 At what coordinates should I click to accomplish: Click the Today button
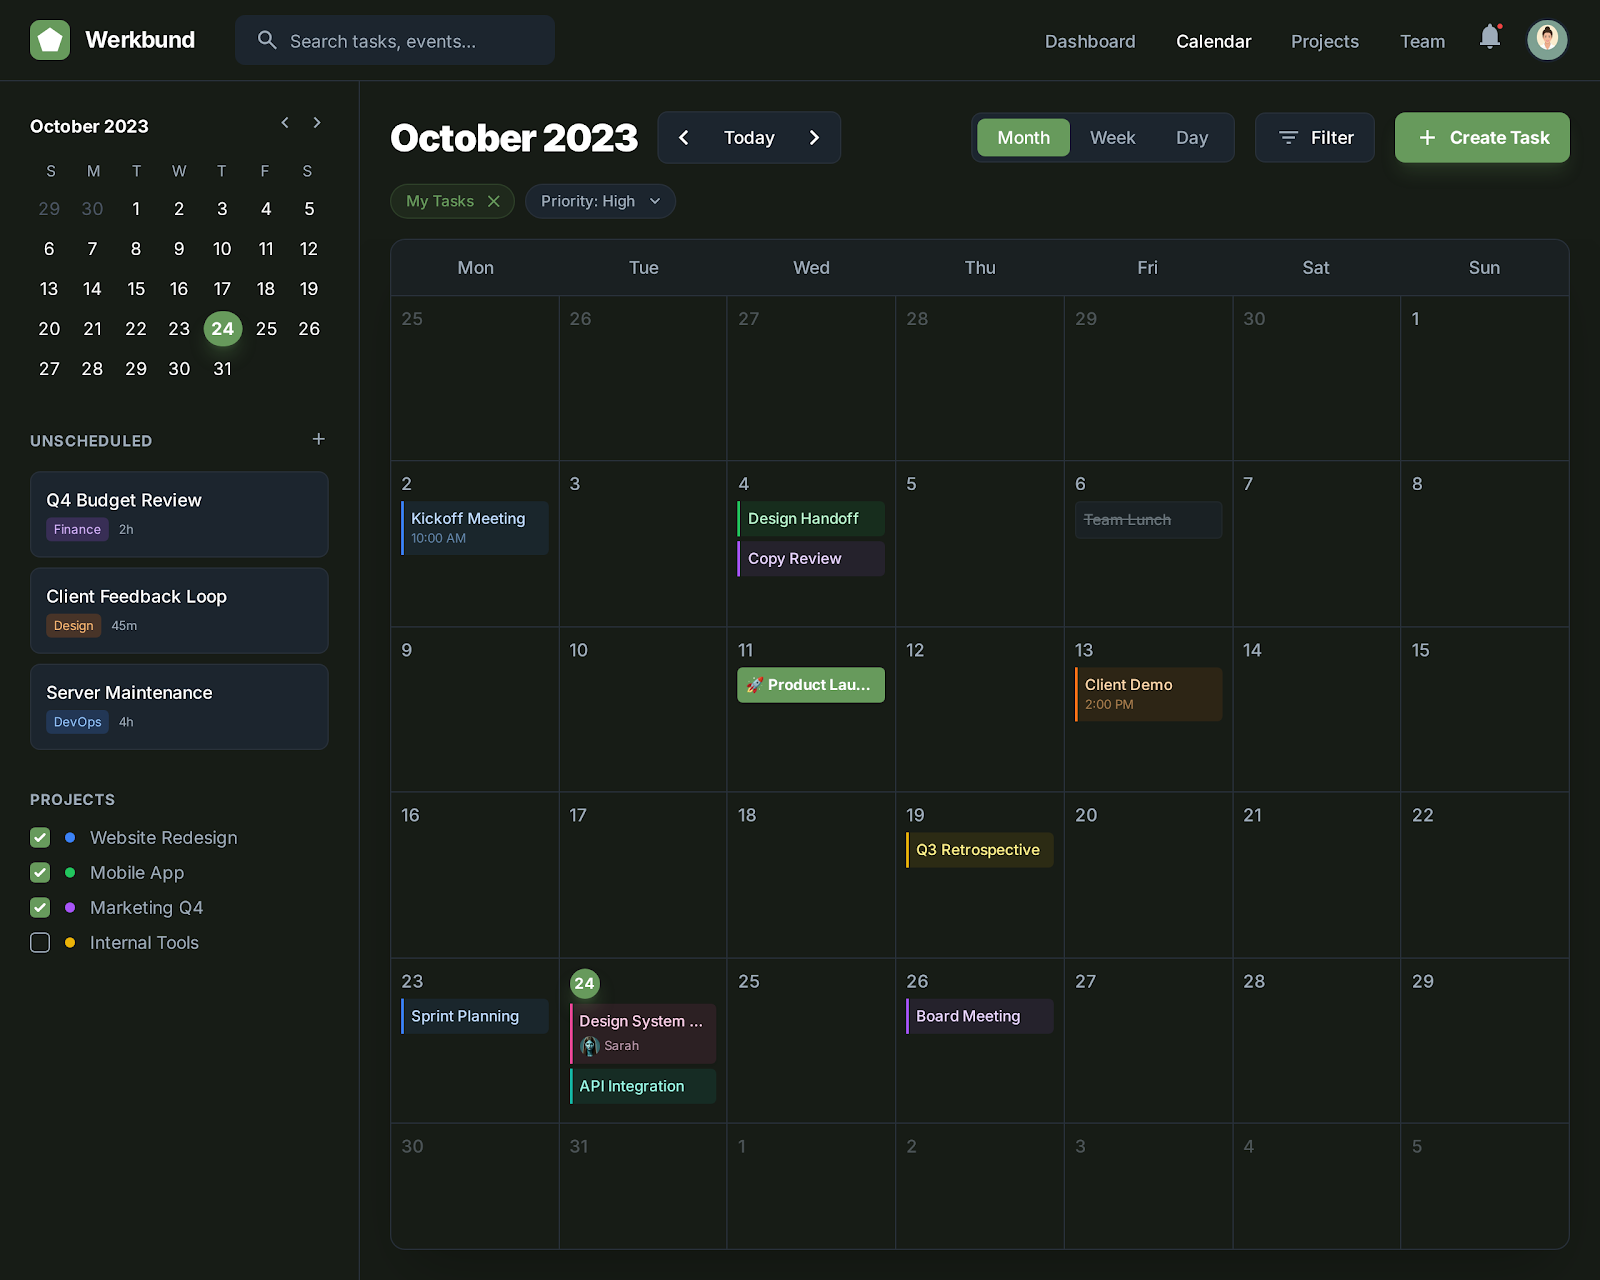[748, 137]
